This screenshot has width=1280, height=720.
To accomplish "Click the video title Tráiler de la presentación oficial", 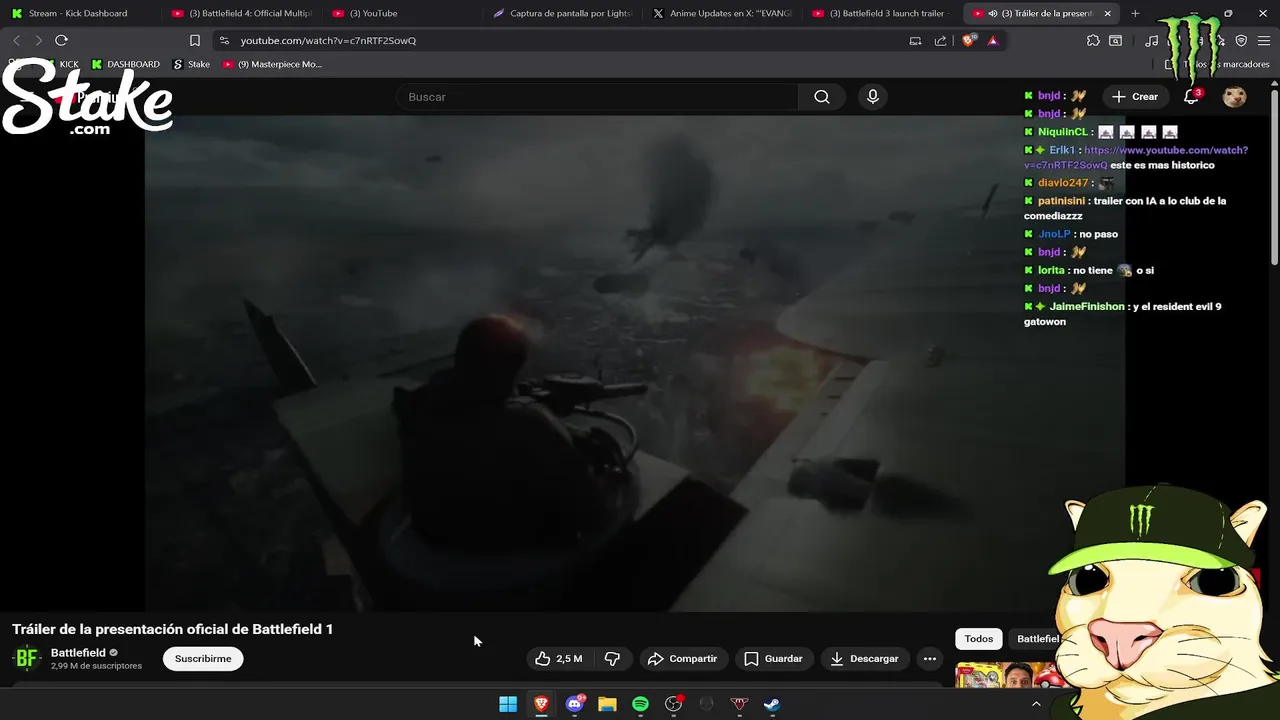I will [172, 629].
